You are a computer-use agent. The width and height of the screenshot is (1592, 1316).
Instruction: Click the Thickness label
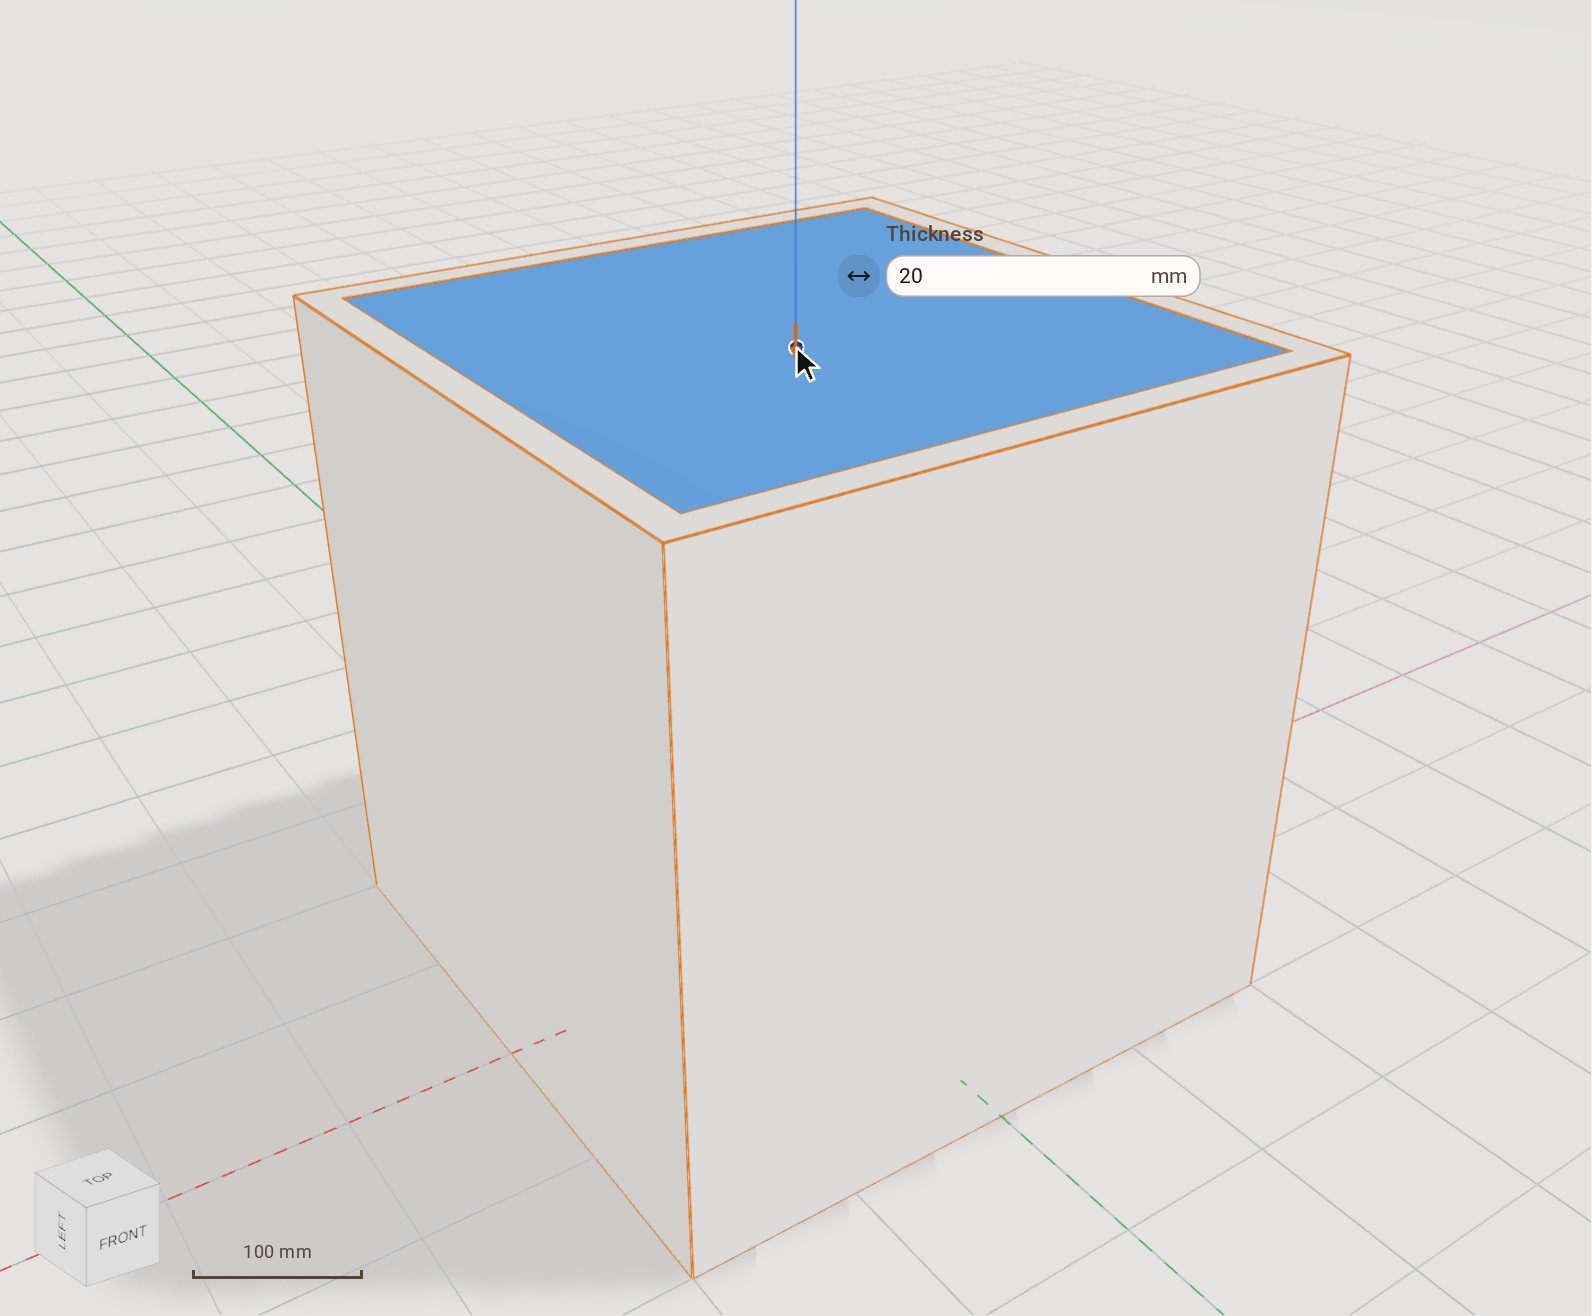coord(934,234)
